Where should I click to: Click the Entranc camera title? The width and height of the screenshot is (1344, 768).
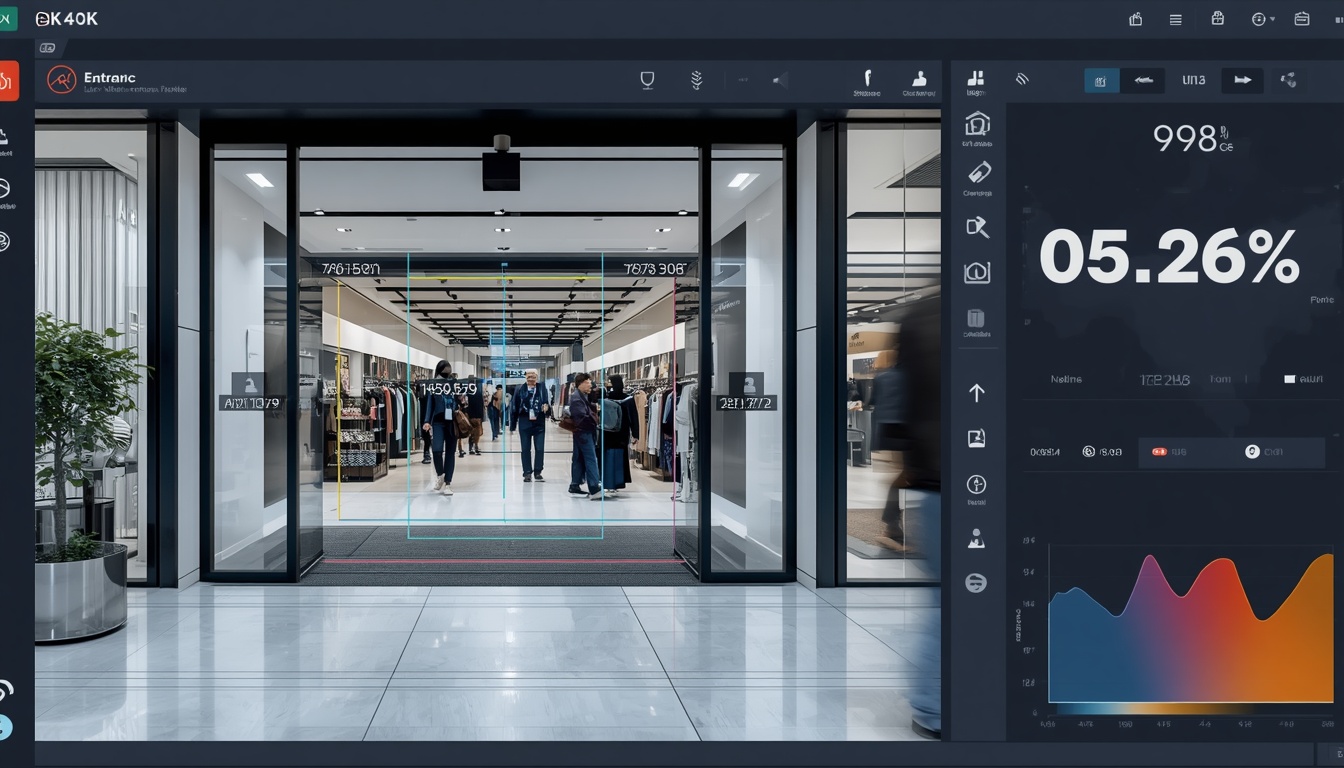click(110, 77)
